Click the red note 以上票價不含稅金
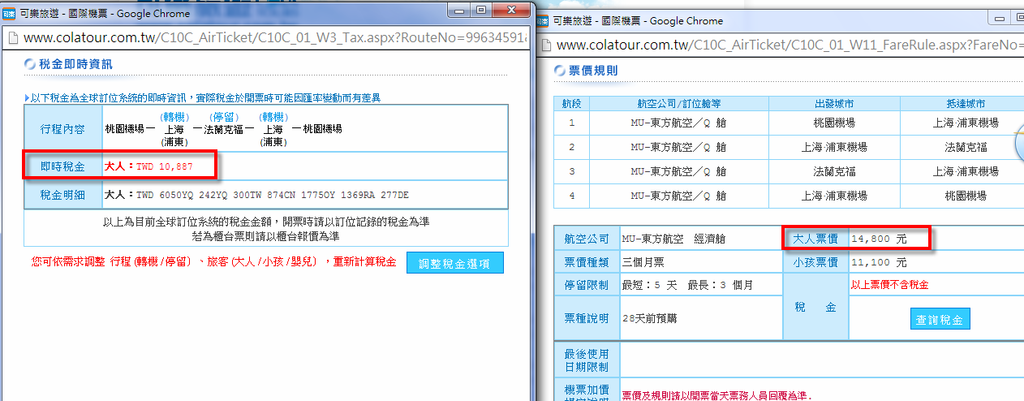The height and width of the screenshot is (401, 1024). (x=890, y=284)
